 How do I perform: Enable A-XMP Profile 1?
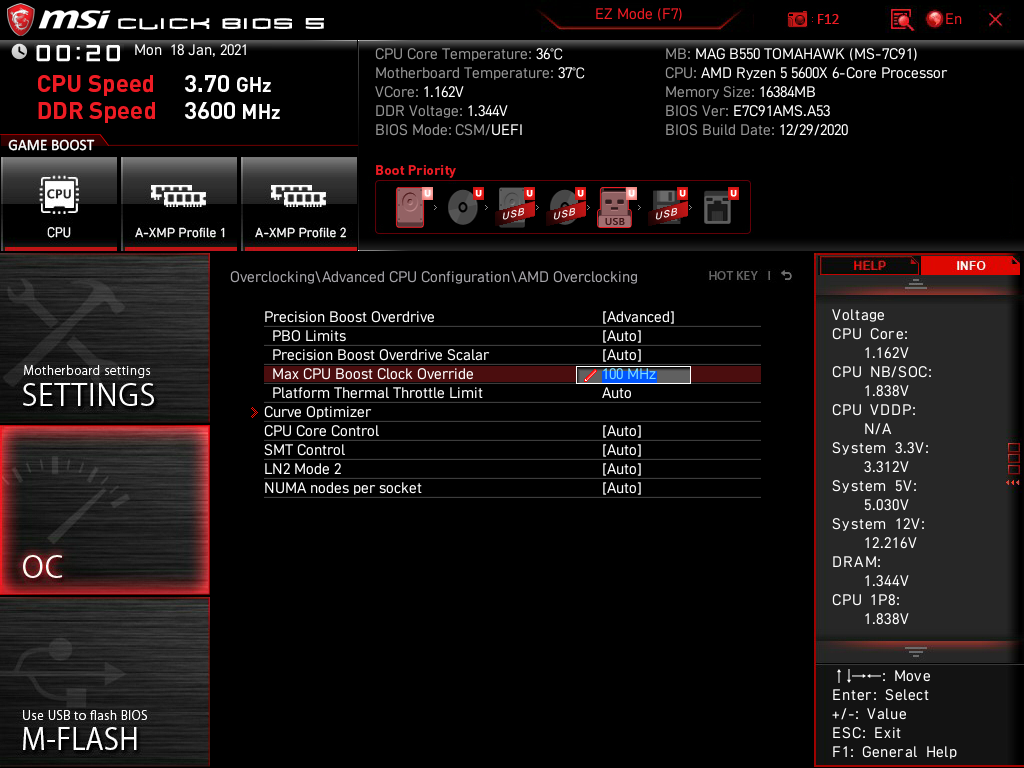point(180,203)
